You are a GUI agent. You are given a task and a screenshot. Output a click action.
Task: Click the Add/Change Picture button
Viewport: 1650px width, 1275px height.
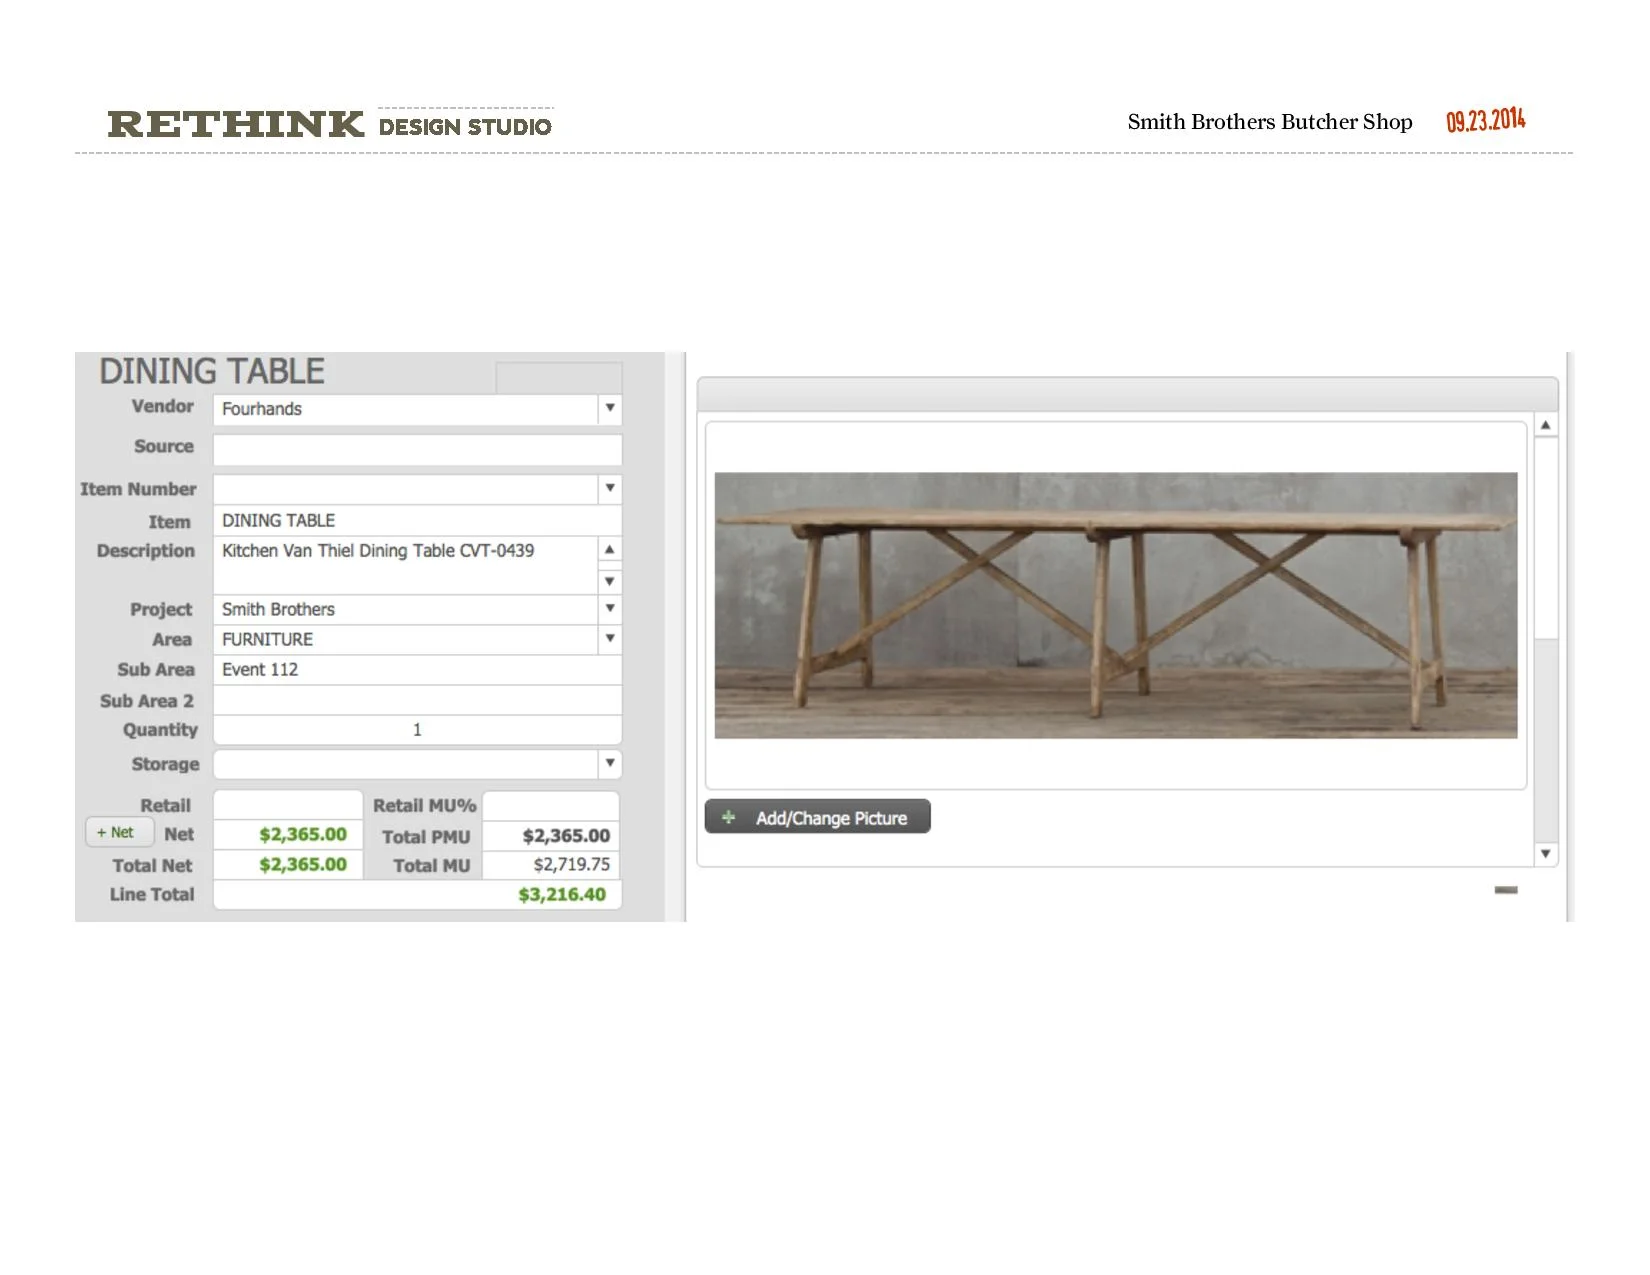click(817, 816)
